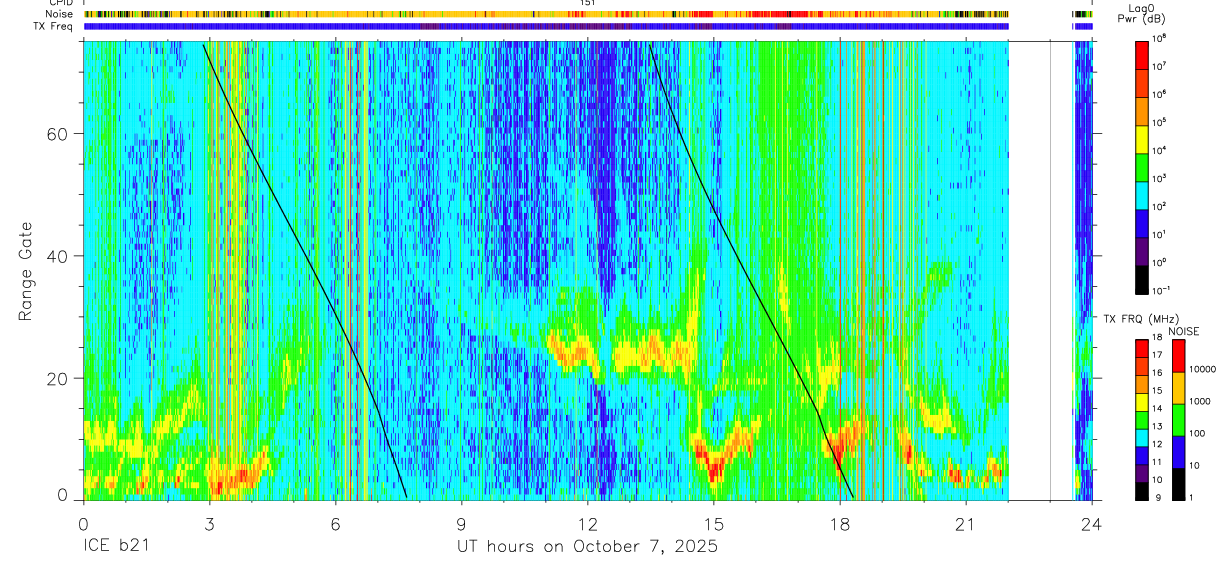Viewport: 1228px width, 567px height.
Task: Click the green segment of NOISE colorbar
Action: click(x=1178, y=420)
